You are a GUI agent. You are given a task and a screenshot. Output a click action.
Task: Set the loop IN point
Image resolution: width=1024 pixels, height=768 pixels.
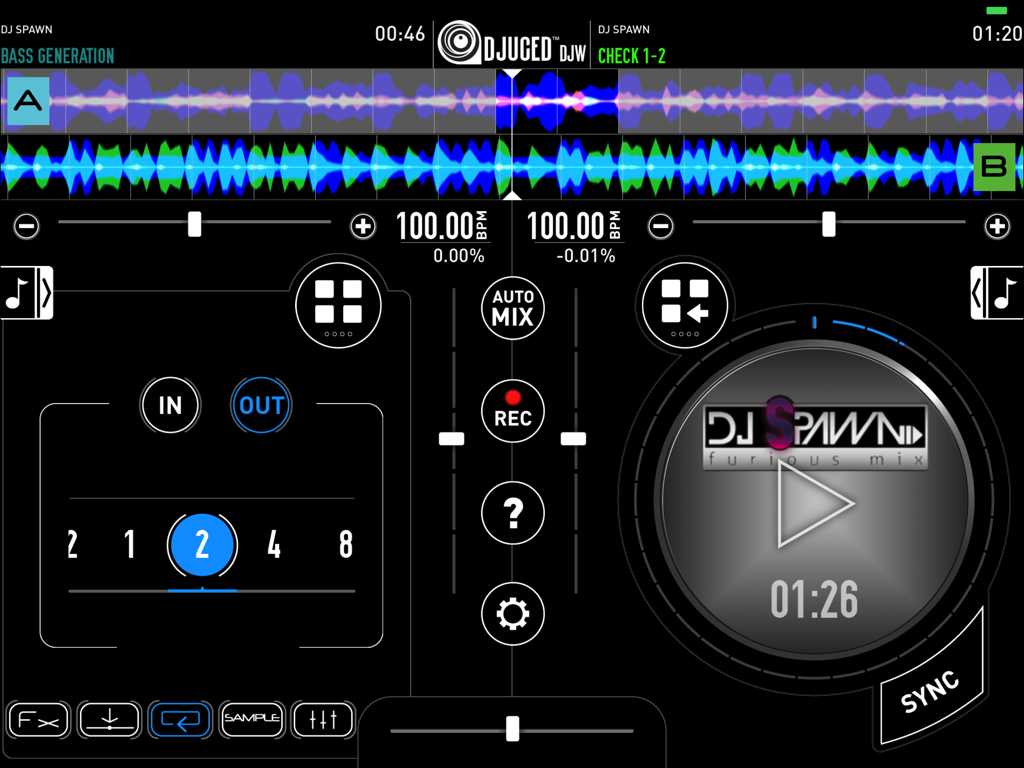[170, 405]
